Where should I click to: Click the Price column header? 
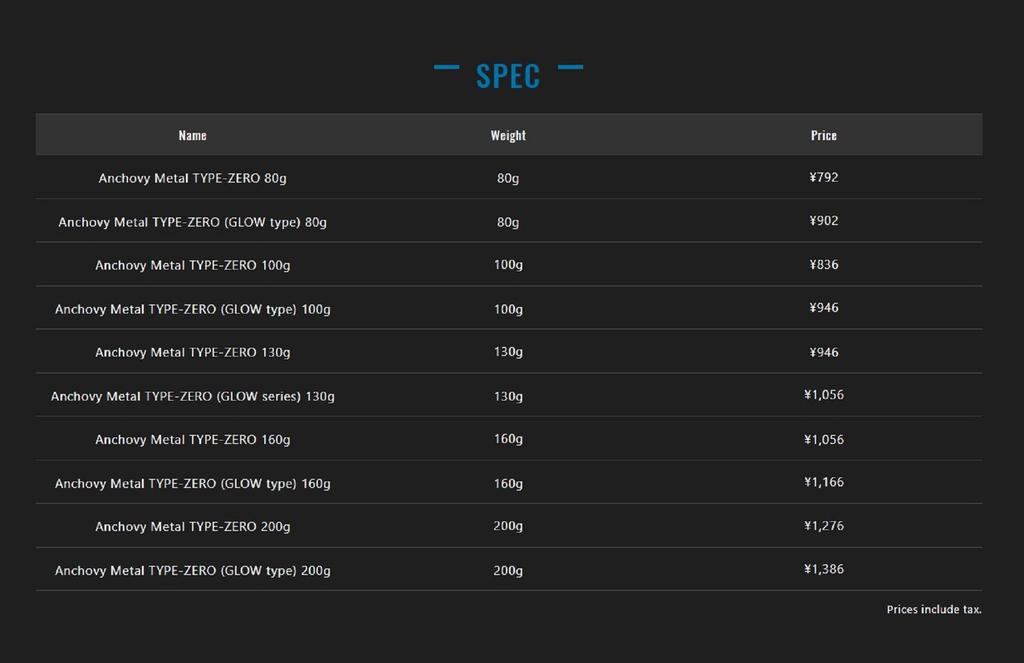click(x=823, y=135)
